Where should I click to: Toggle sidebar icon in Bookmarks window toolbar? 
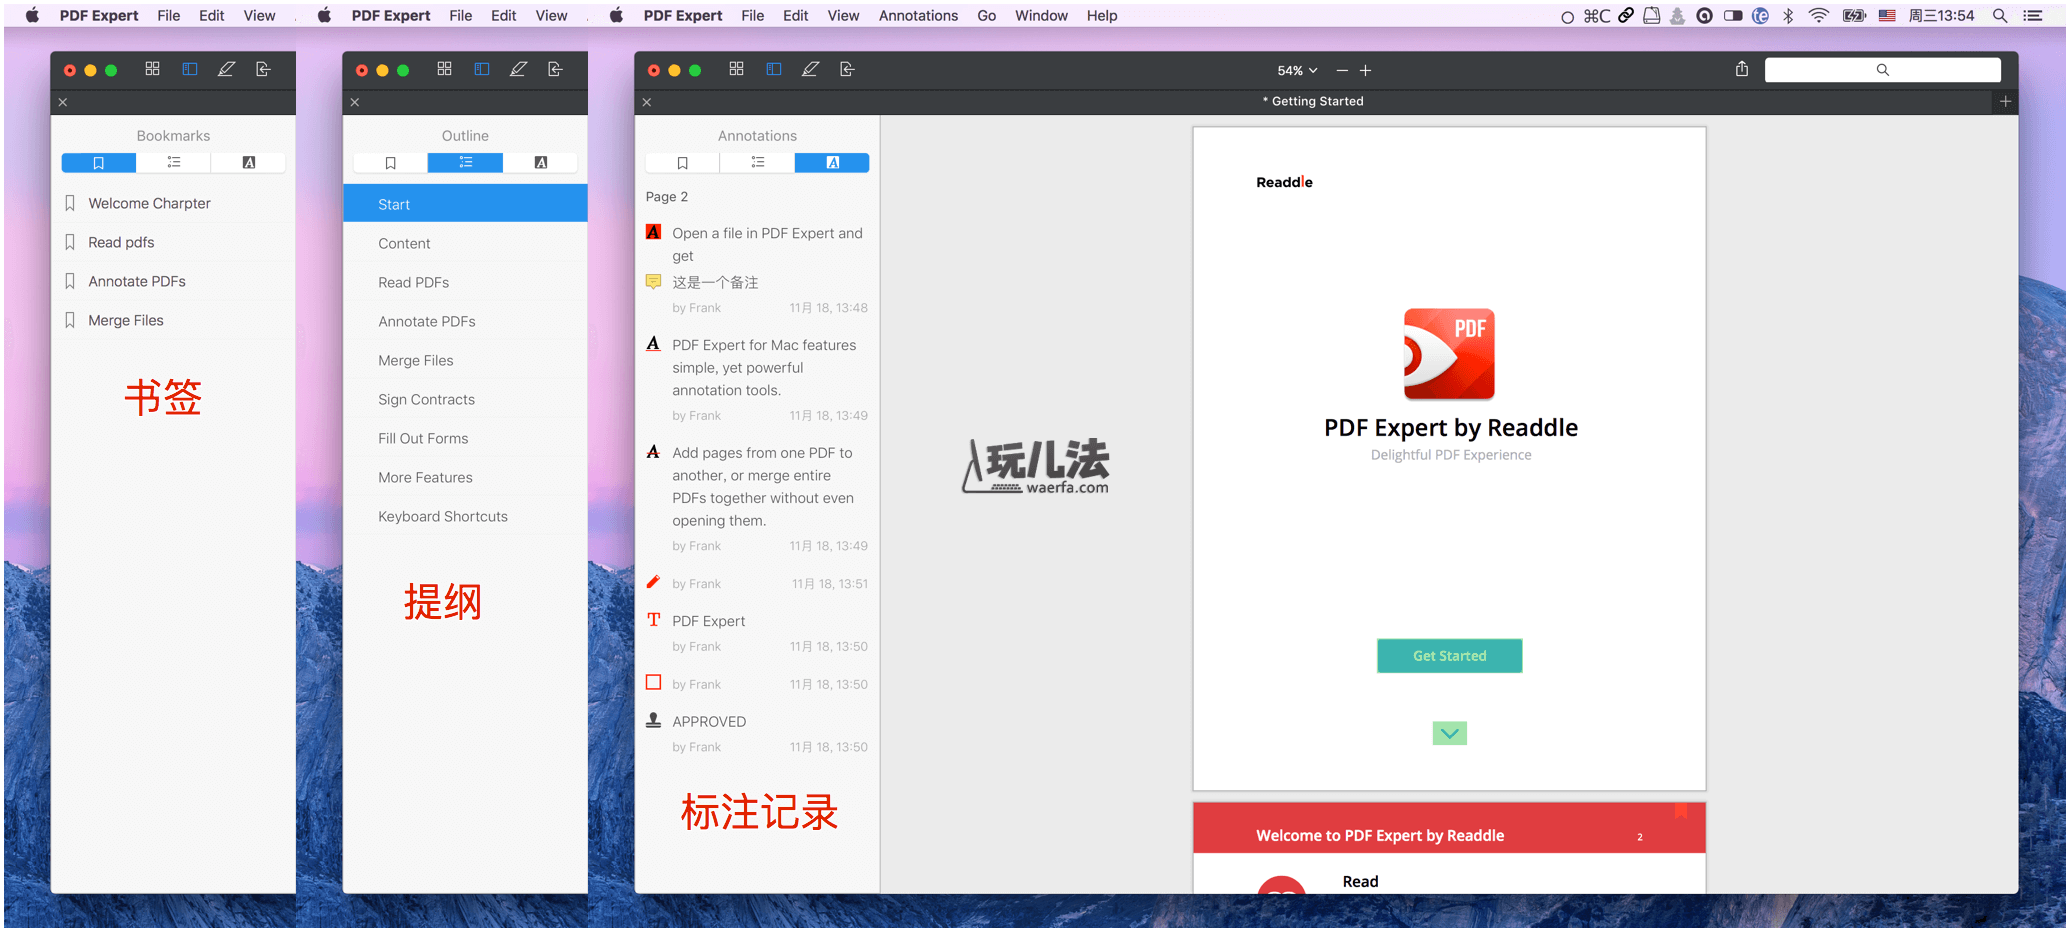pyautogui.click(x=189, y=69)
